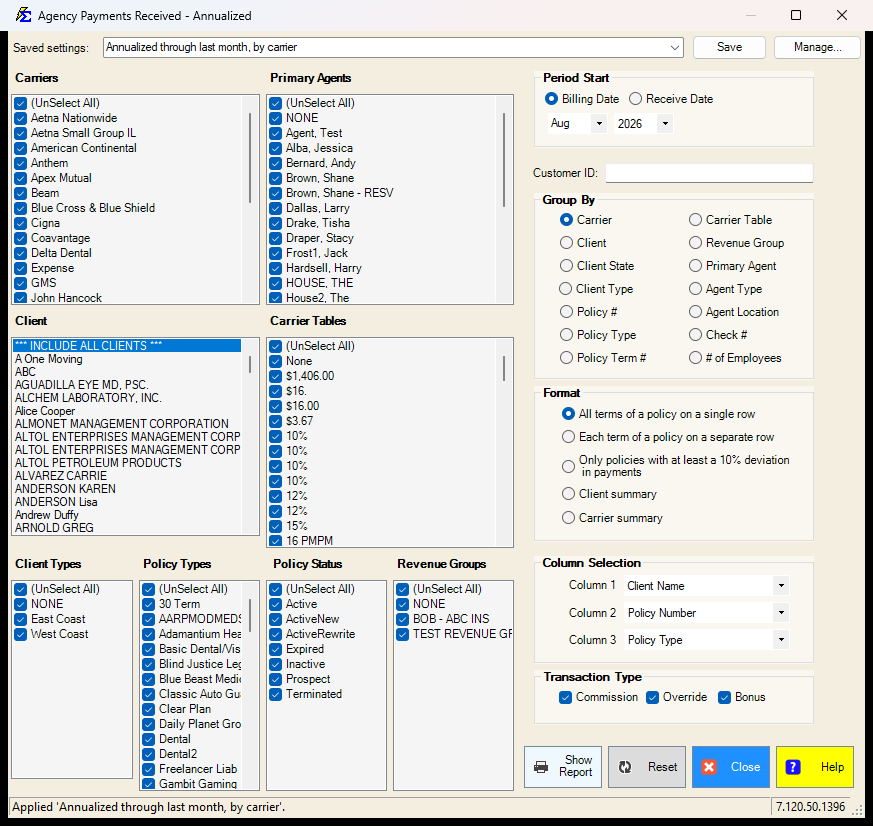Select *** INCLUDE ALL CLIENTS *** row
Viewport: 873px width, 826px height.
pos(127,346)
